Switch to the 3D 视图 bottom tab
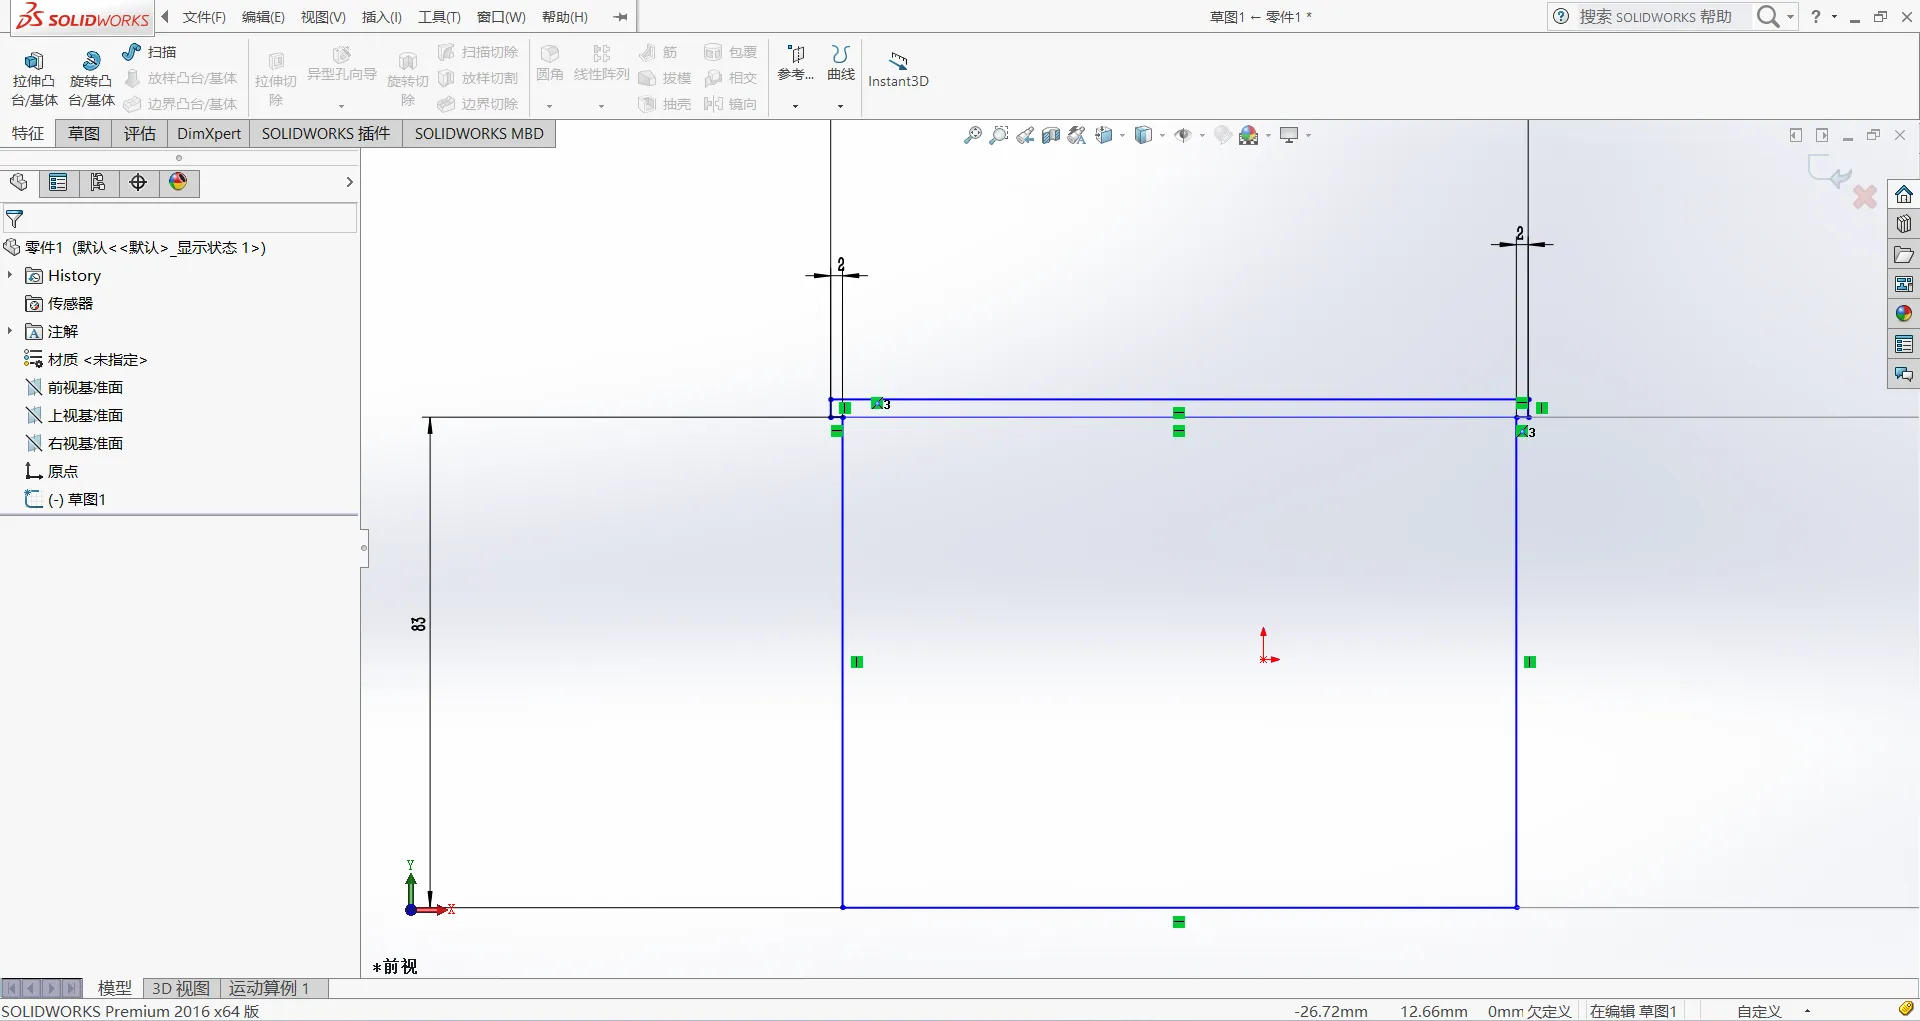Image resolution: width=1920 pixels, height=1021 pixels. [x=181, y=988]
